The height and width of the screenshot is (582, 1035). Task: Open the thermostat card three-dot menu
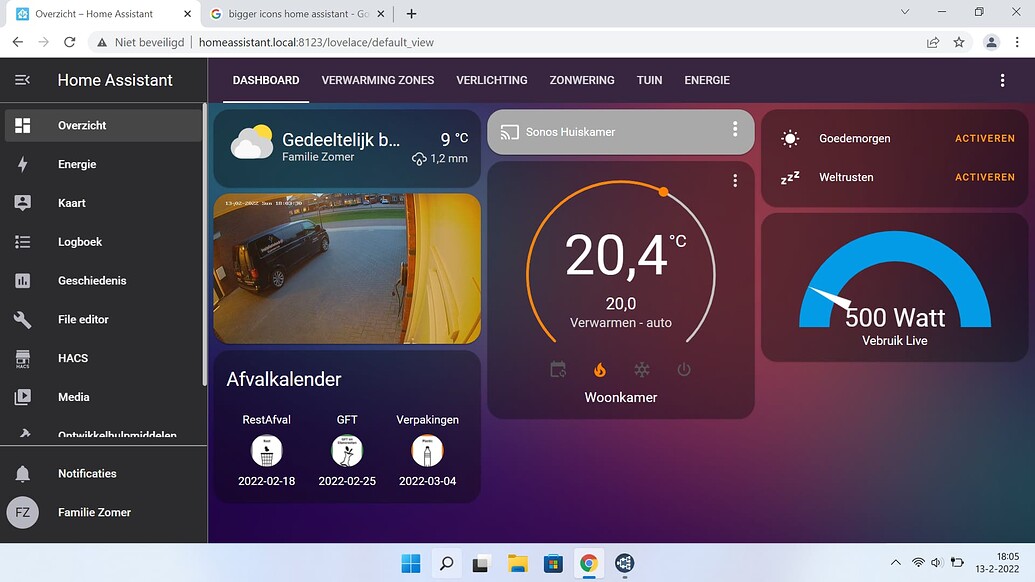tap(735, 180)
